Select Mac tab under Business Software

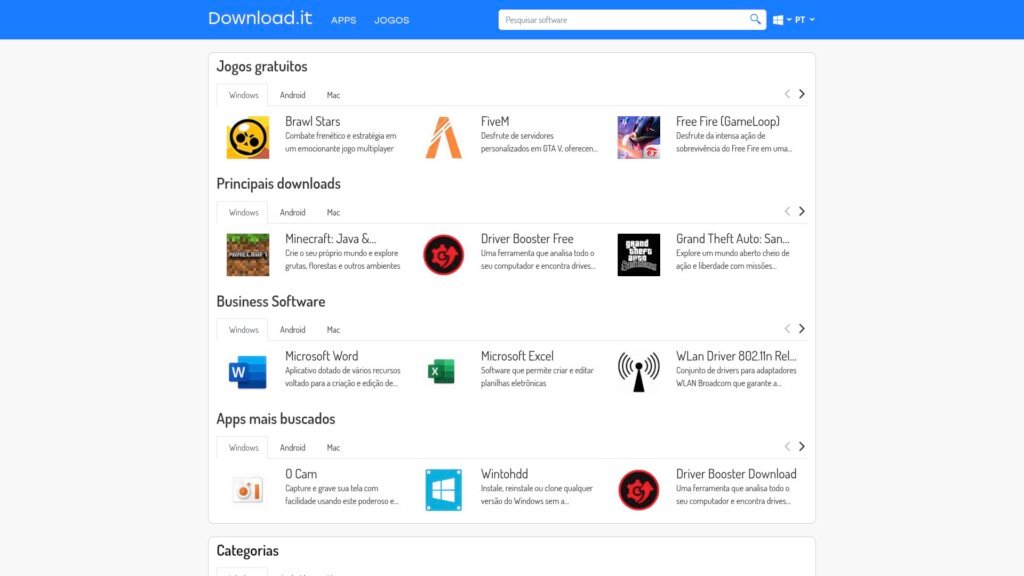point(333,330)
